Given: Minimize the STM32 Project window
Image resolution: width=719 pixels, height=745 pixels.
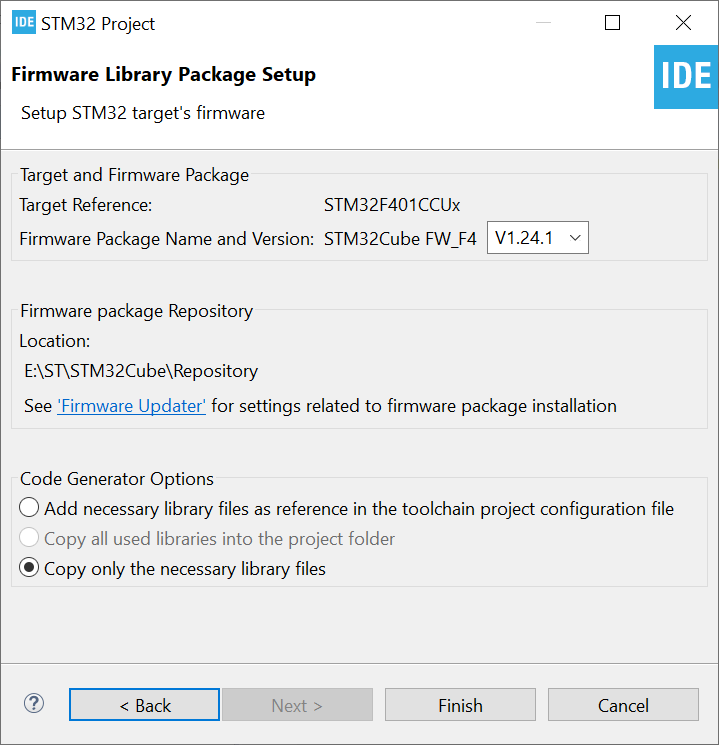Looking at the screenshot, I should pyautogui.click(x=541, y=22).
